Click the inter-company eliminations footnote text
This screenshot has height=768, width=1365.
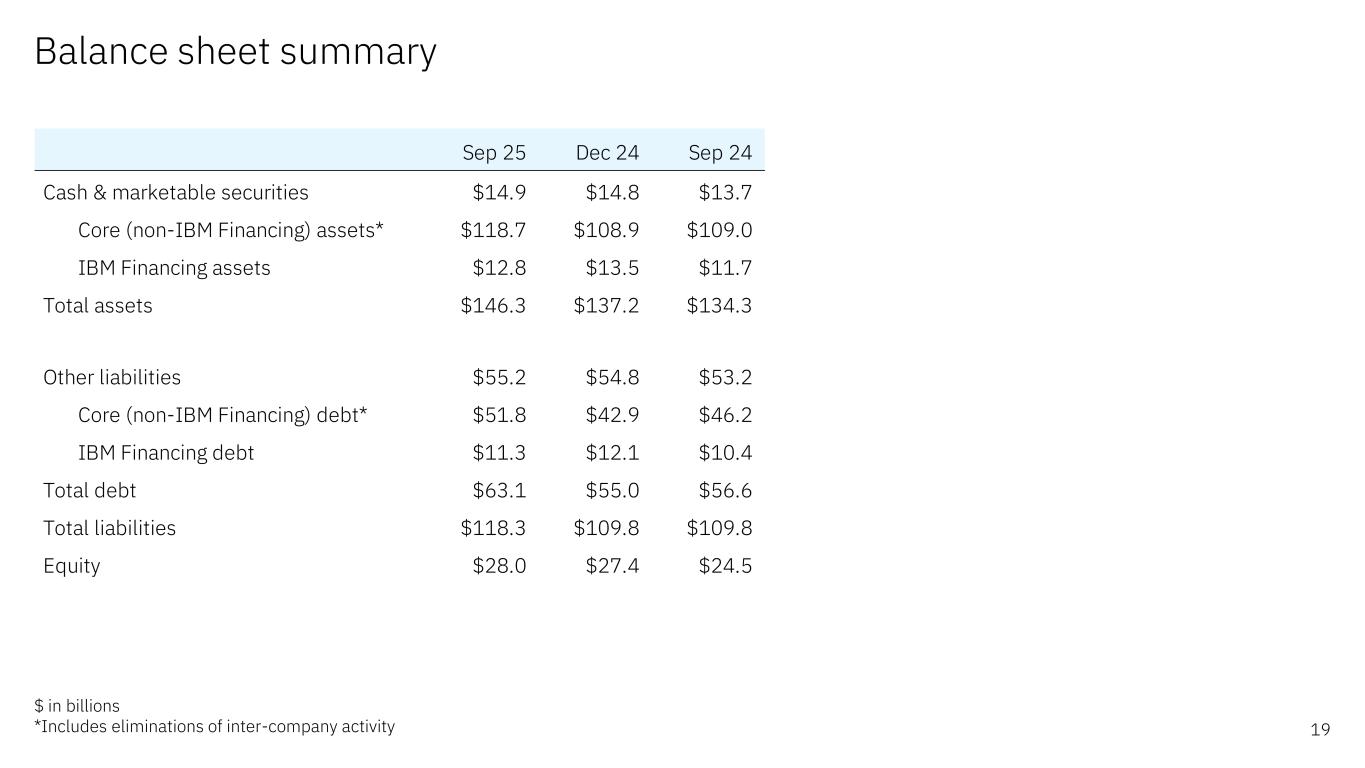pyautogui.click(x=215, y=727)
